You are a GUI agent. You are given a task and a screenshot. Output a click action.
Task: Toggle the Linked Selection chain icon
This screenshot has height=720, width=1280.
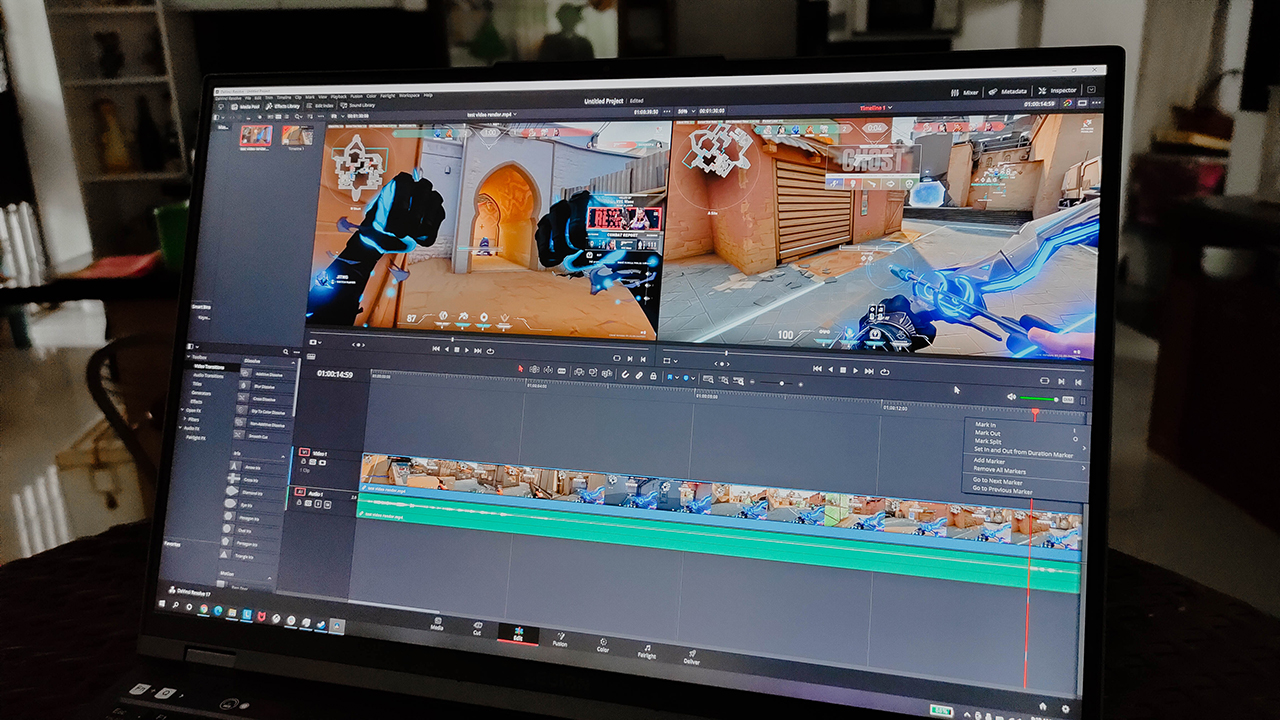coord(639,375)
